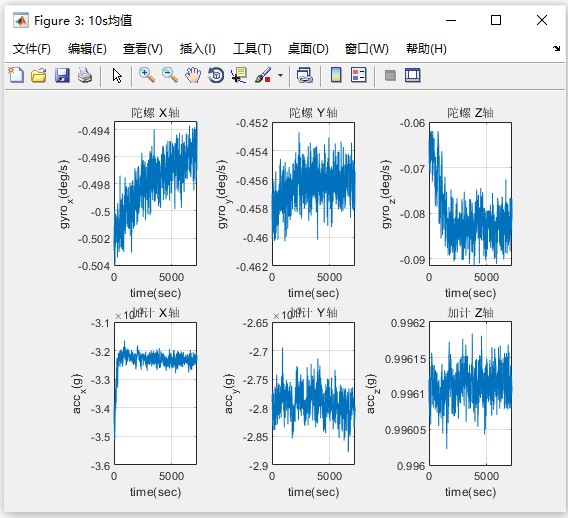Click the Hide Plot Tools icon
The height and width of the screenshot is (518, 568).
(x=390, y=75)
